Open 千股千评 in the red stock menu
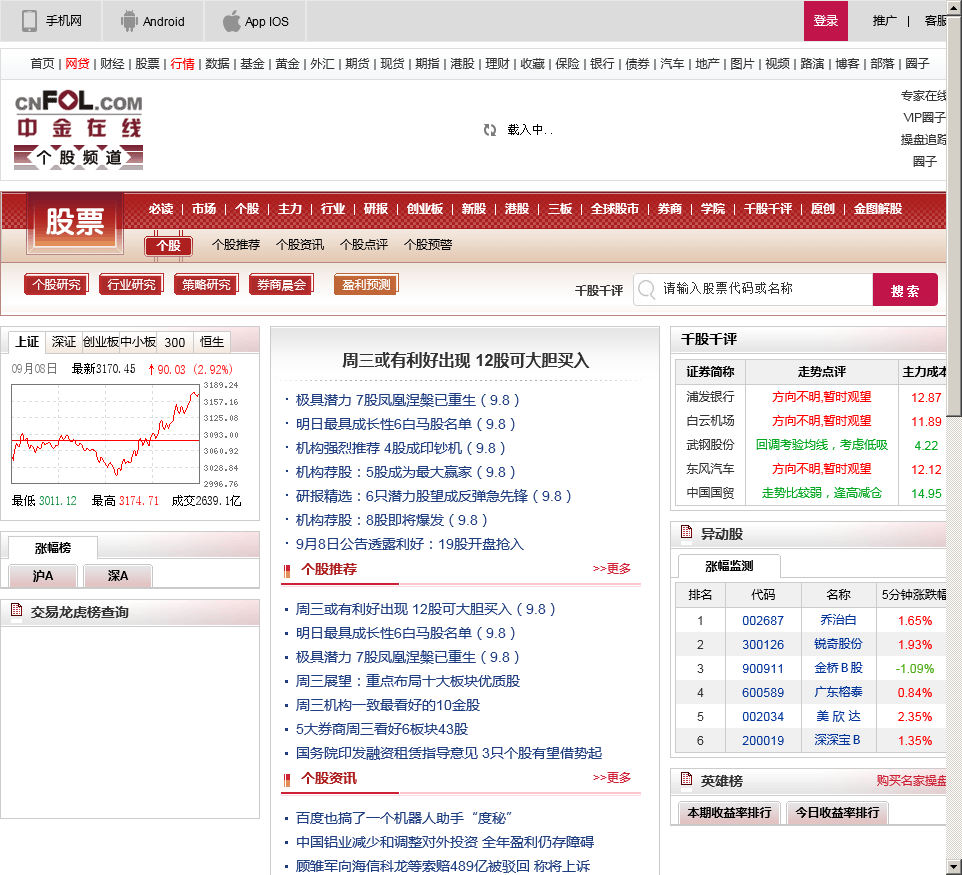Screen dimensions: 962x875 768,209
